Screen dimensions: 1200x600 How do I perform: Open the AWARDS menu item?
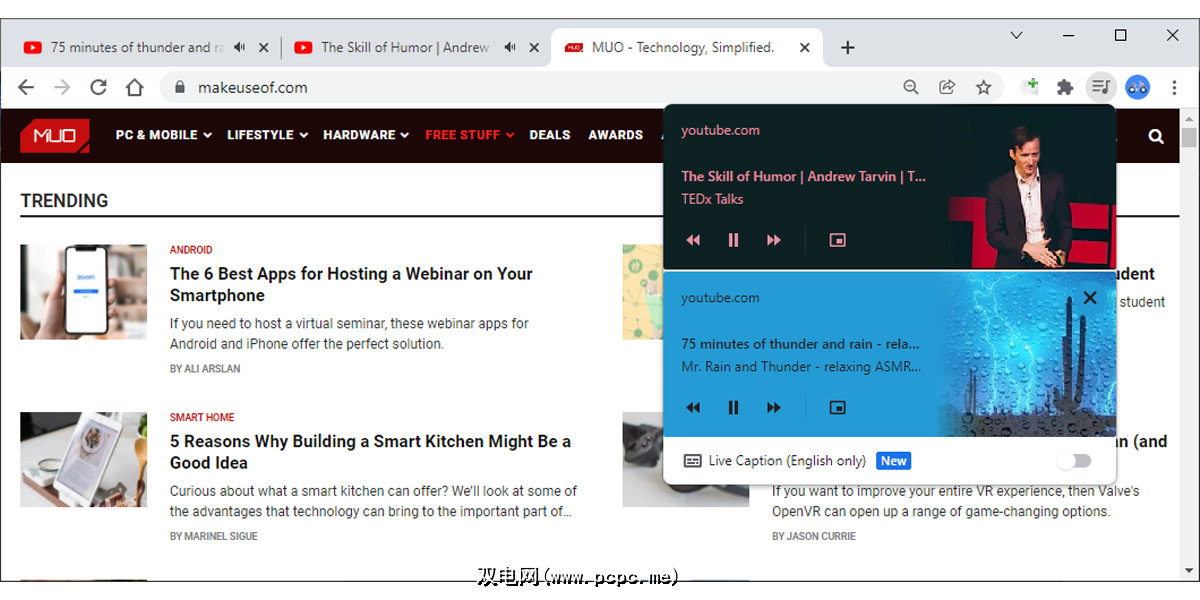[615, 135]
